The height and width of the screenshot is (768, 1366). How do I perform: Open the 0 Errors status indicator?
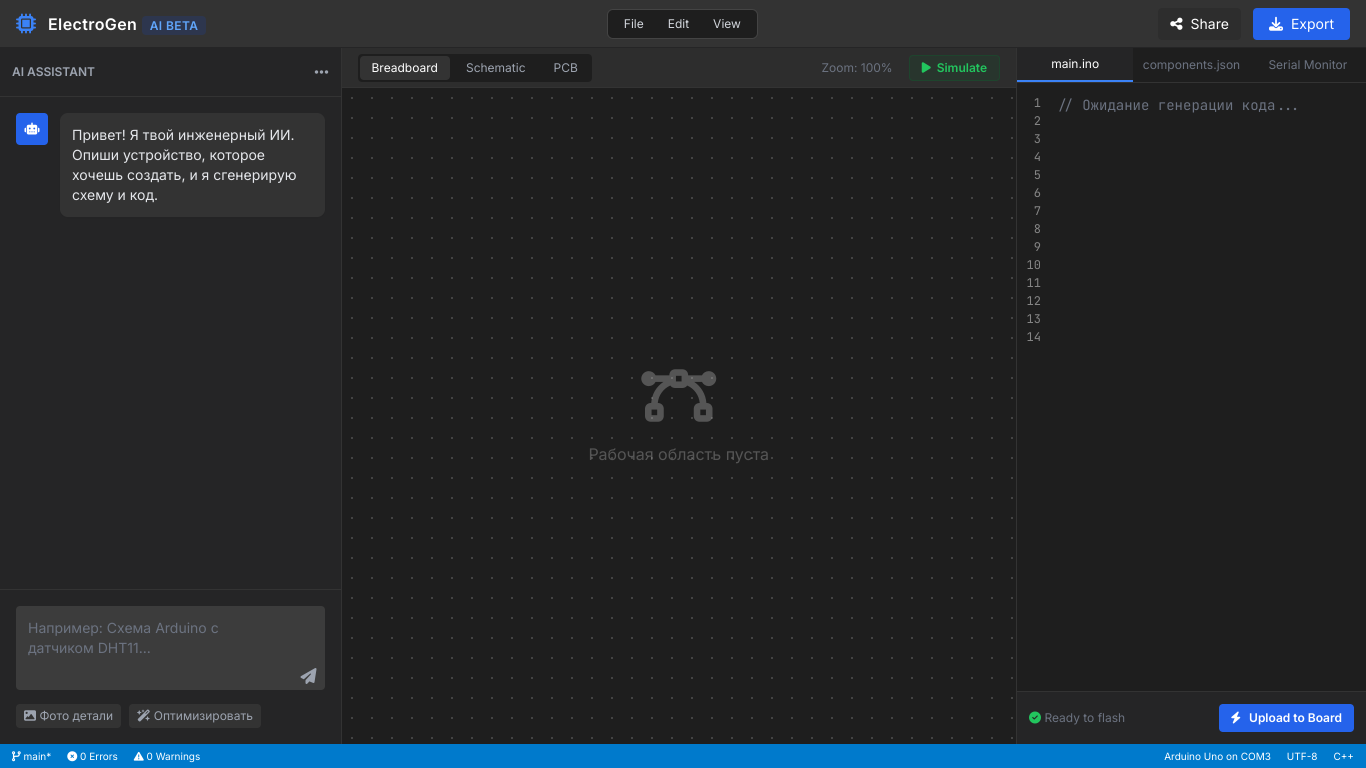[92, 756]
